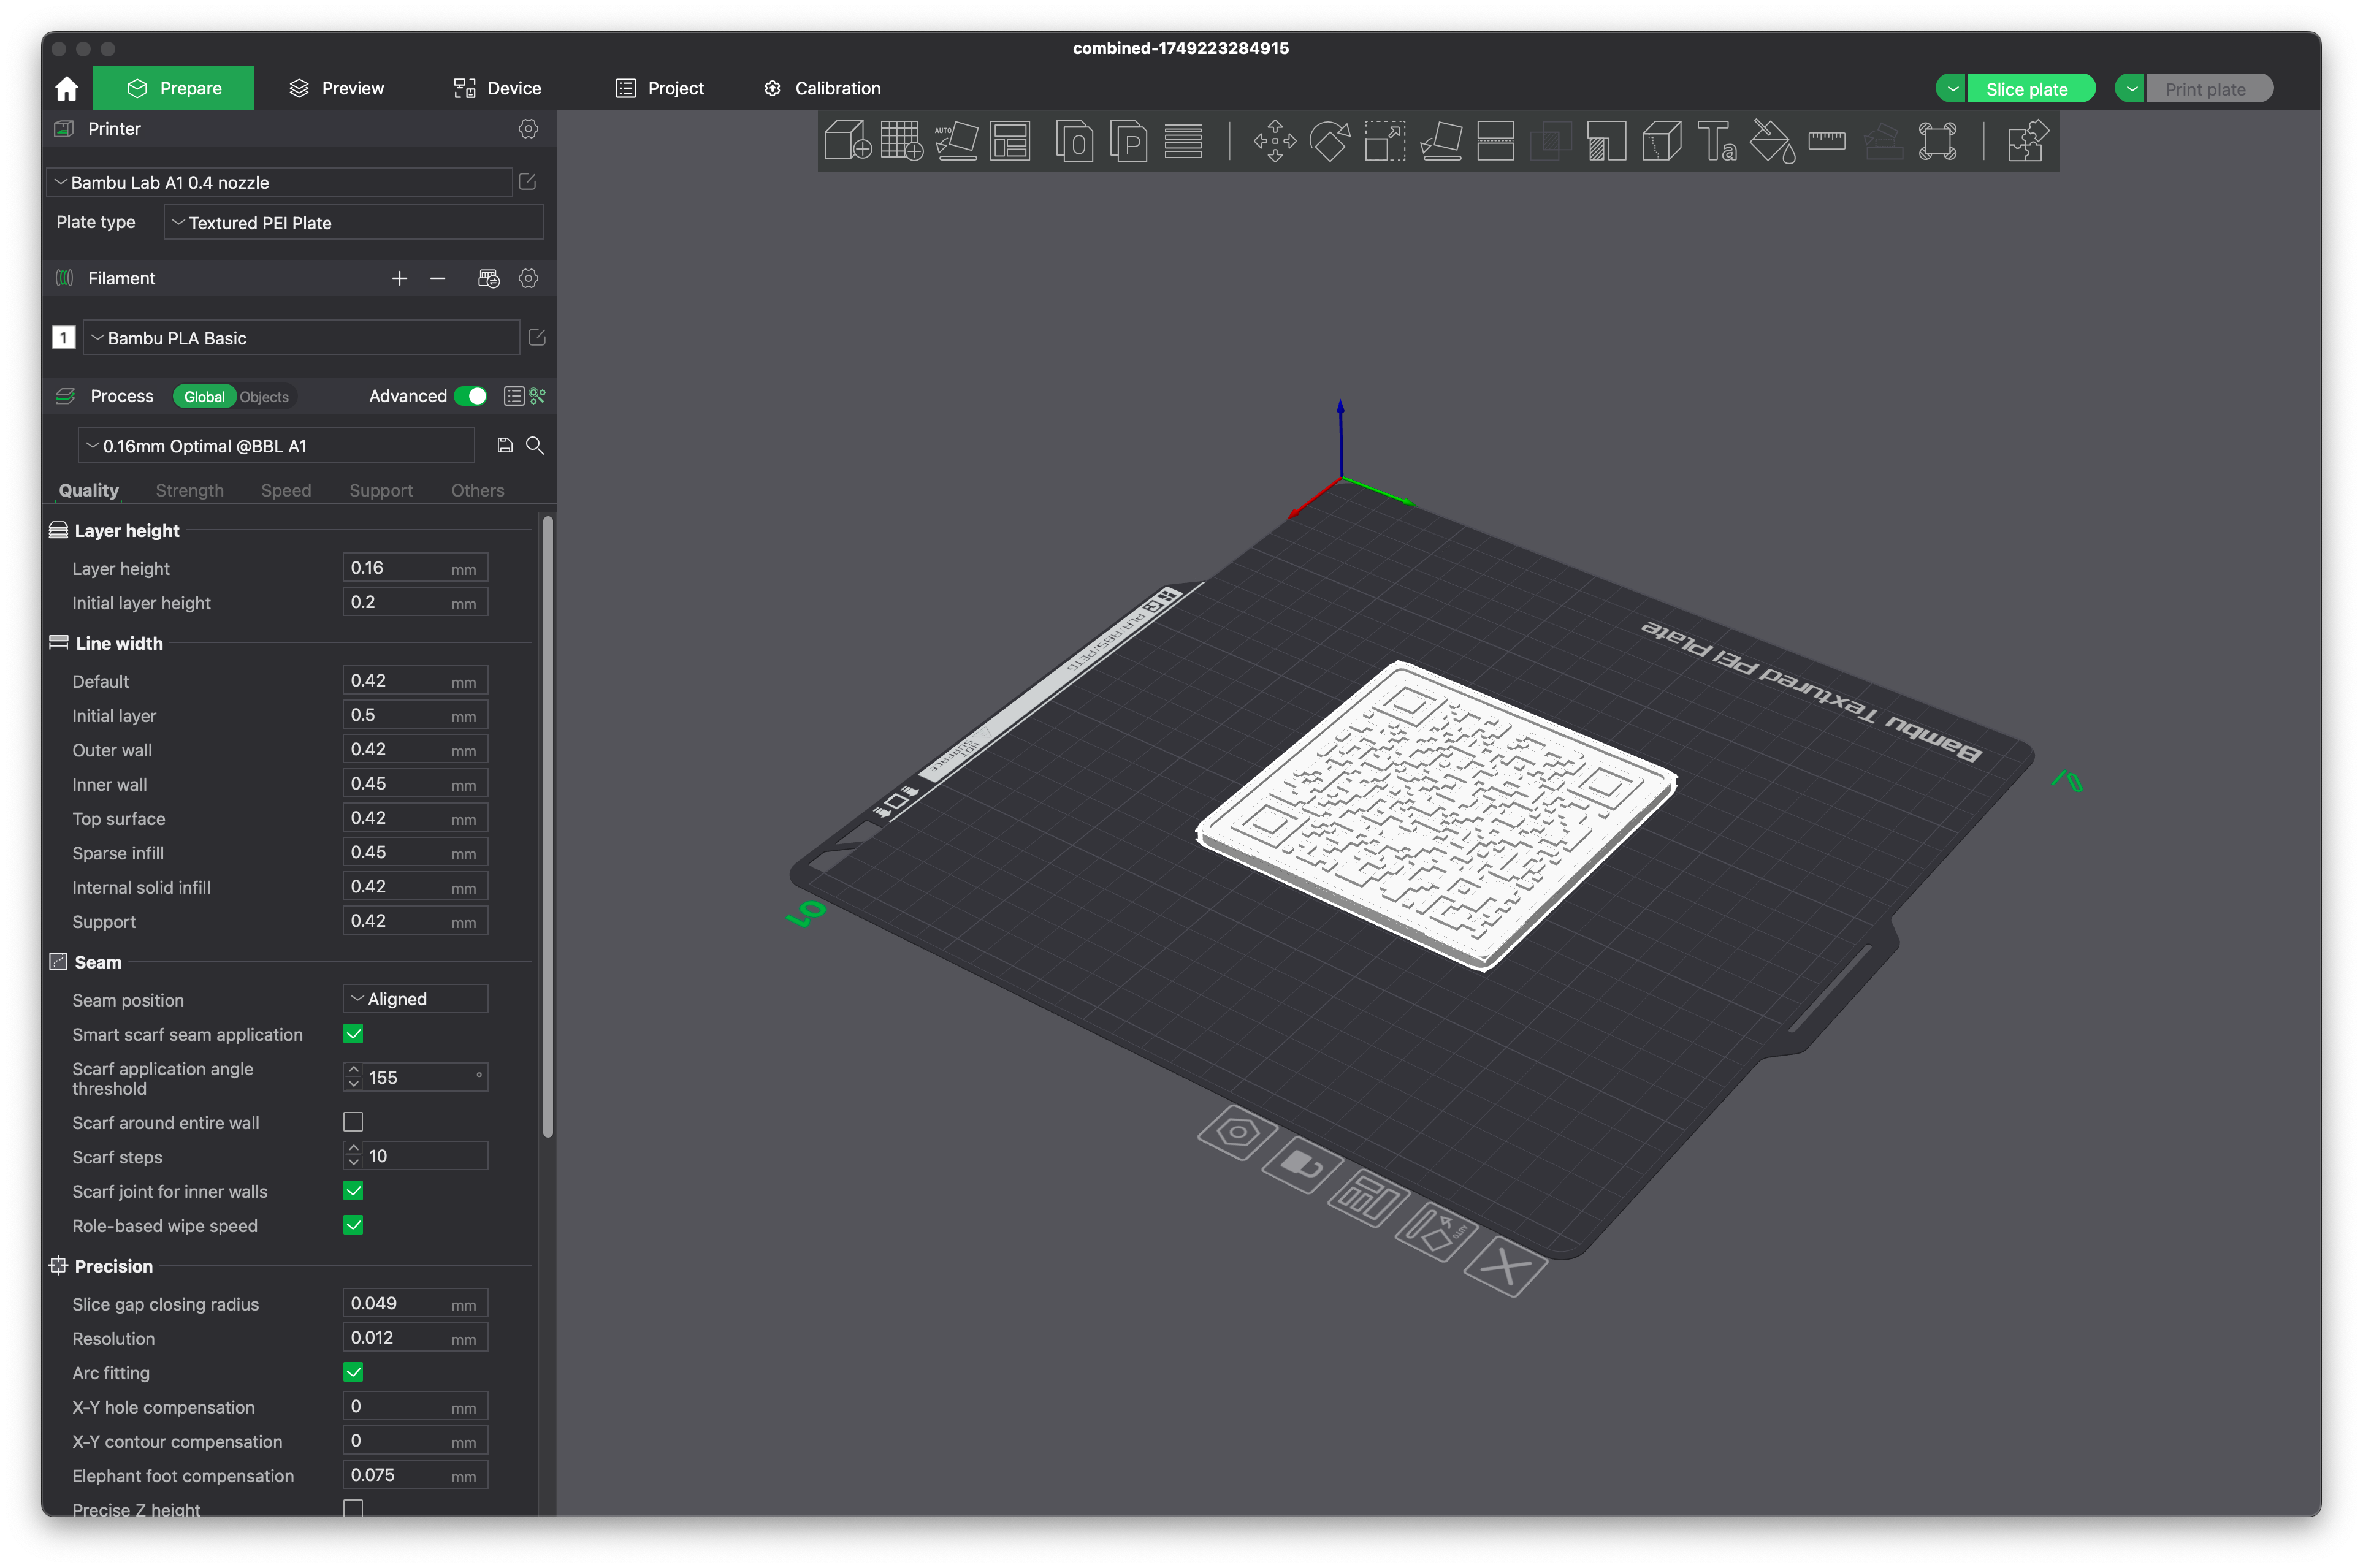The width and height of the screenshot is (2363, 1568).
Task: Click the Scarf angle threshold stepper arrows
Action: [x=353, y=1077]
